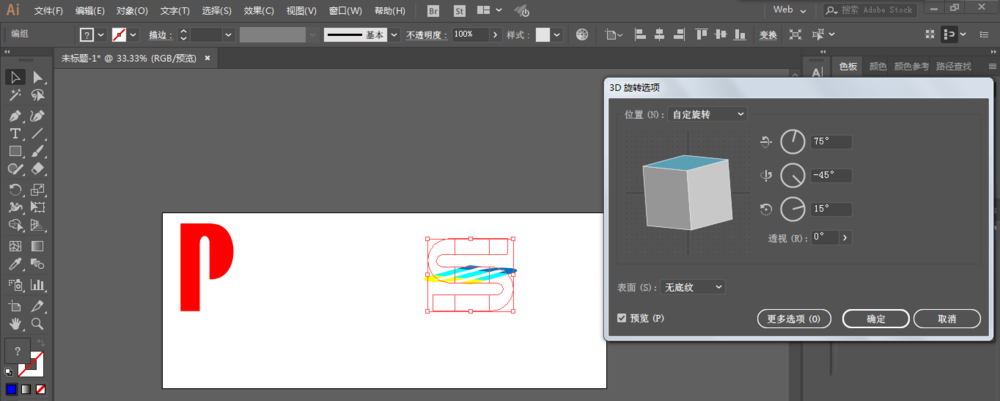Viewport: 1000px width, 401px height.
Task: Reset default fill and stroke
Action: pyautogui.click(x=9, y=372)
